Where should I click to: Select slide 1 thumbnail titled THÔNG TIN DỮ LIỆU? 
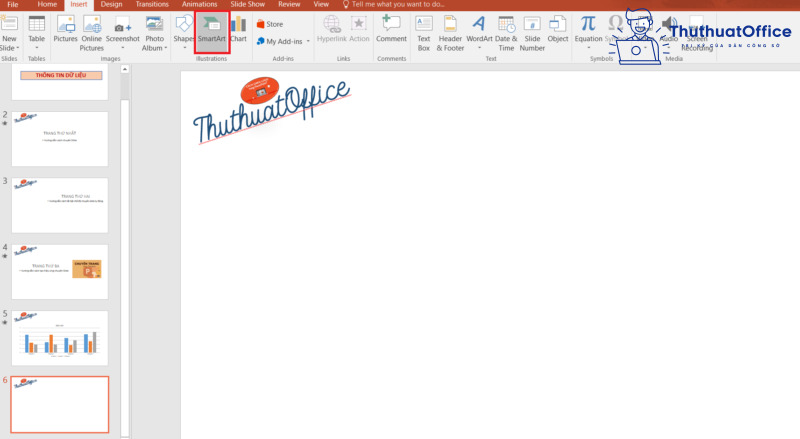pos(60,82)
